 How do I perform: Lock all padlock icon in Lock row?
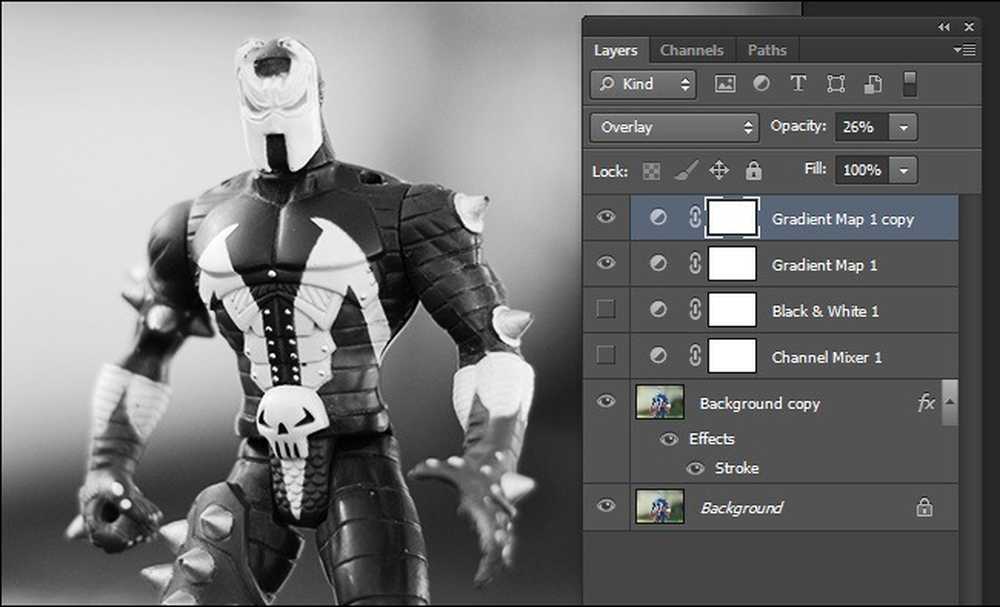point(753,170)
